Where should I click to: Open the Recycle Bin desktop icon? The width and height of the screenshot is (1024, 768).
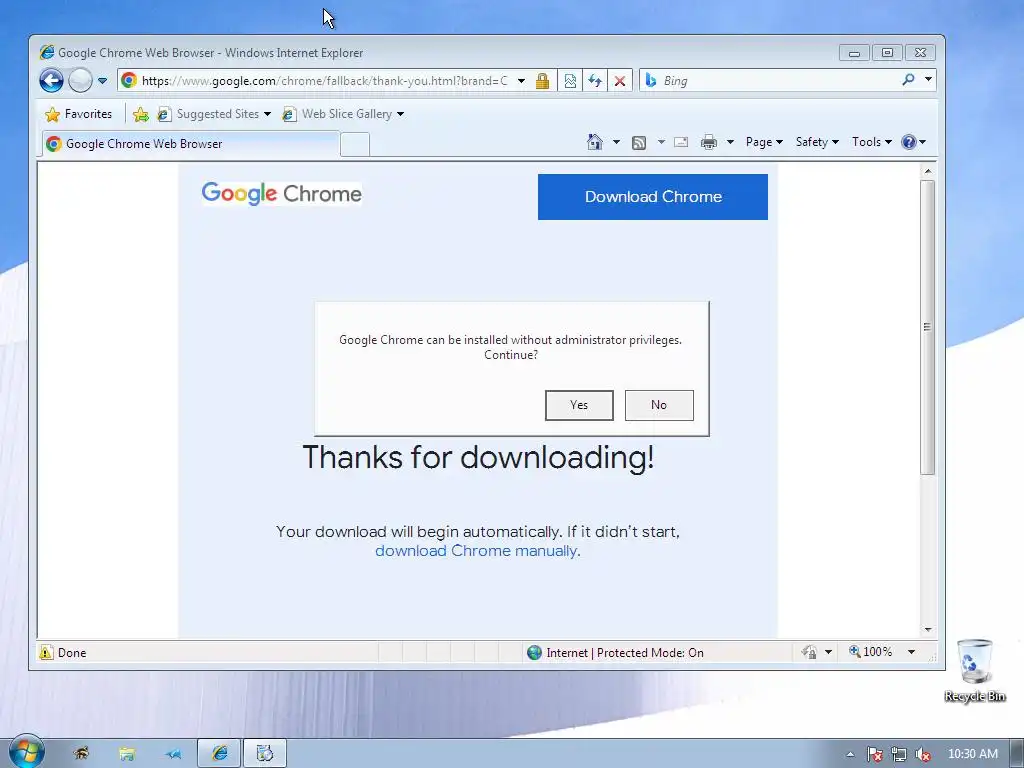click(x=975, y=670)
